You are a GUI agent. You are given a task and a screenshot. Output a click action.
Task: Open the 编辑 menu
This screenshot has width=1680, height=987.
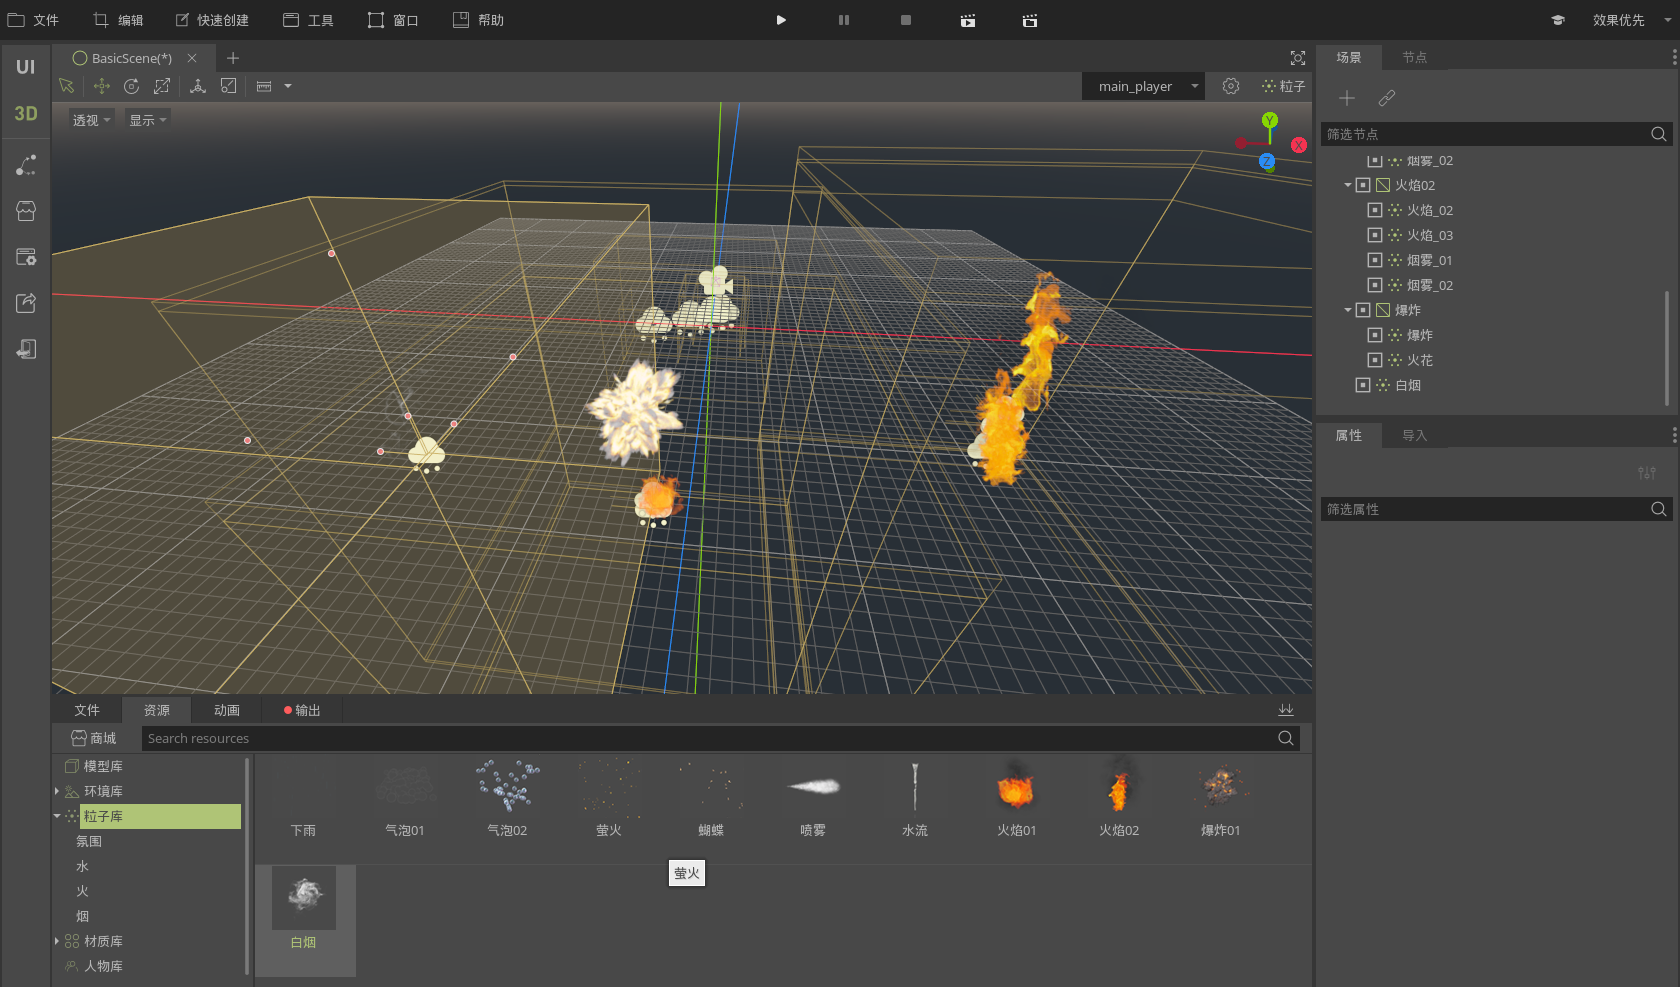[119, 20]
